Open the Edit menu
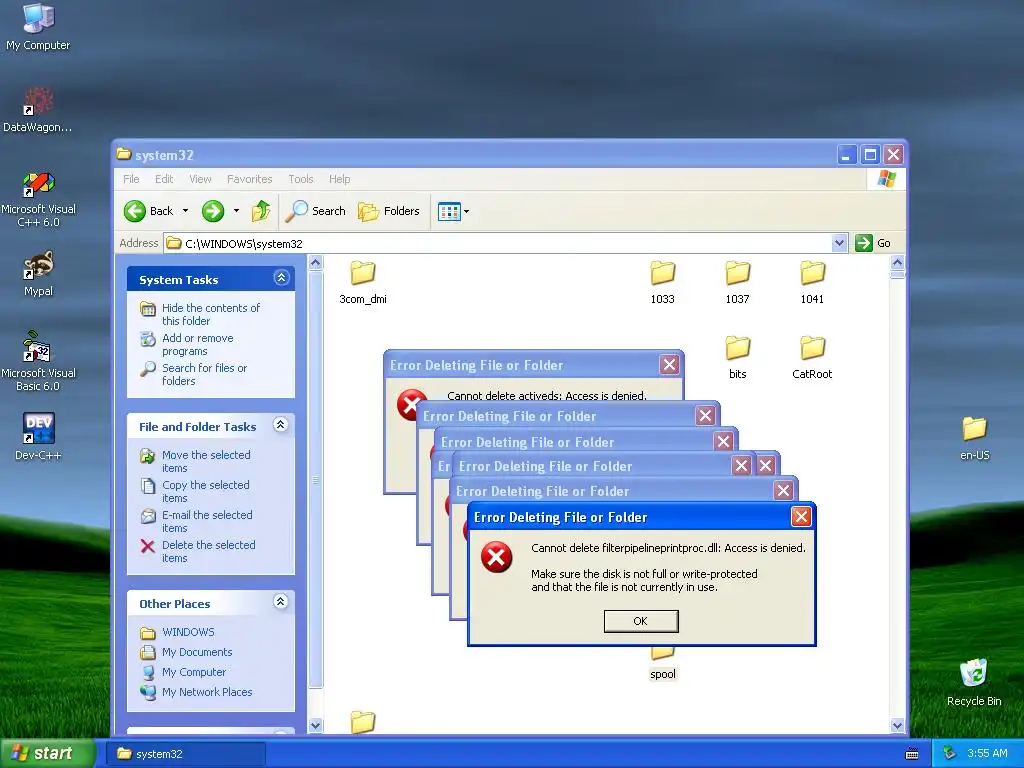1024x768 pixels. 164,179
